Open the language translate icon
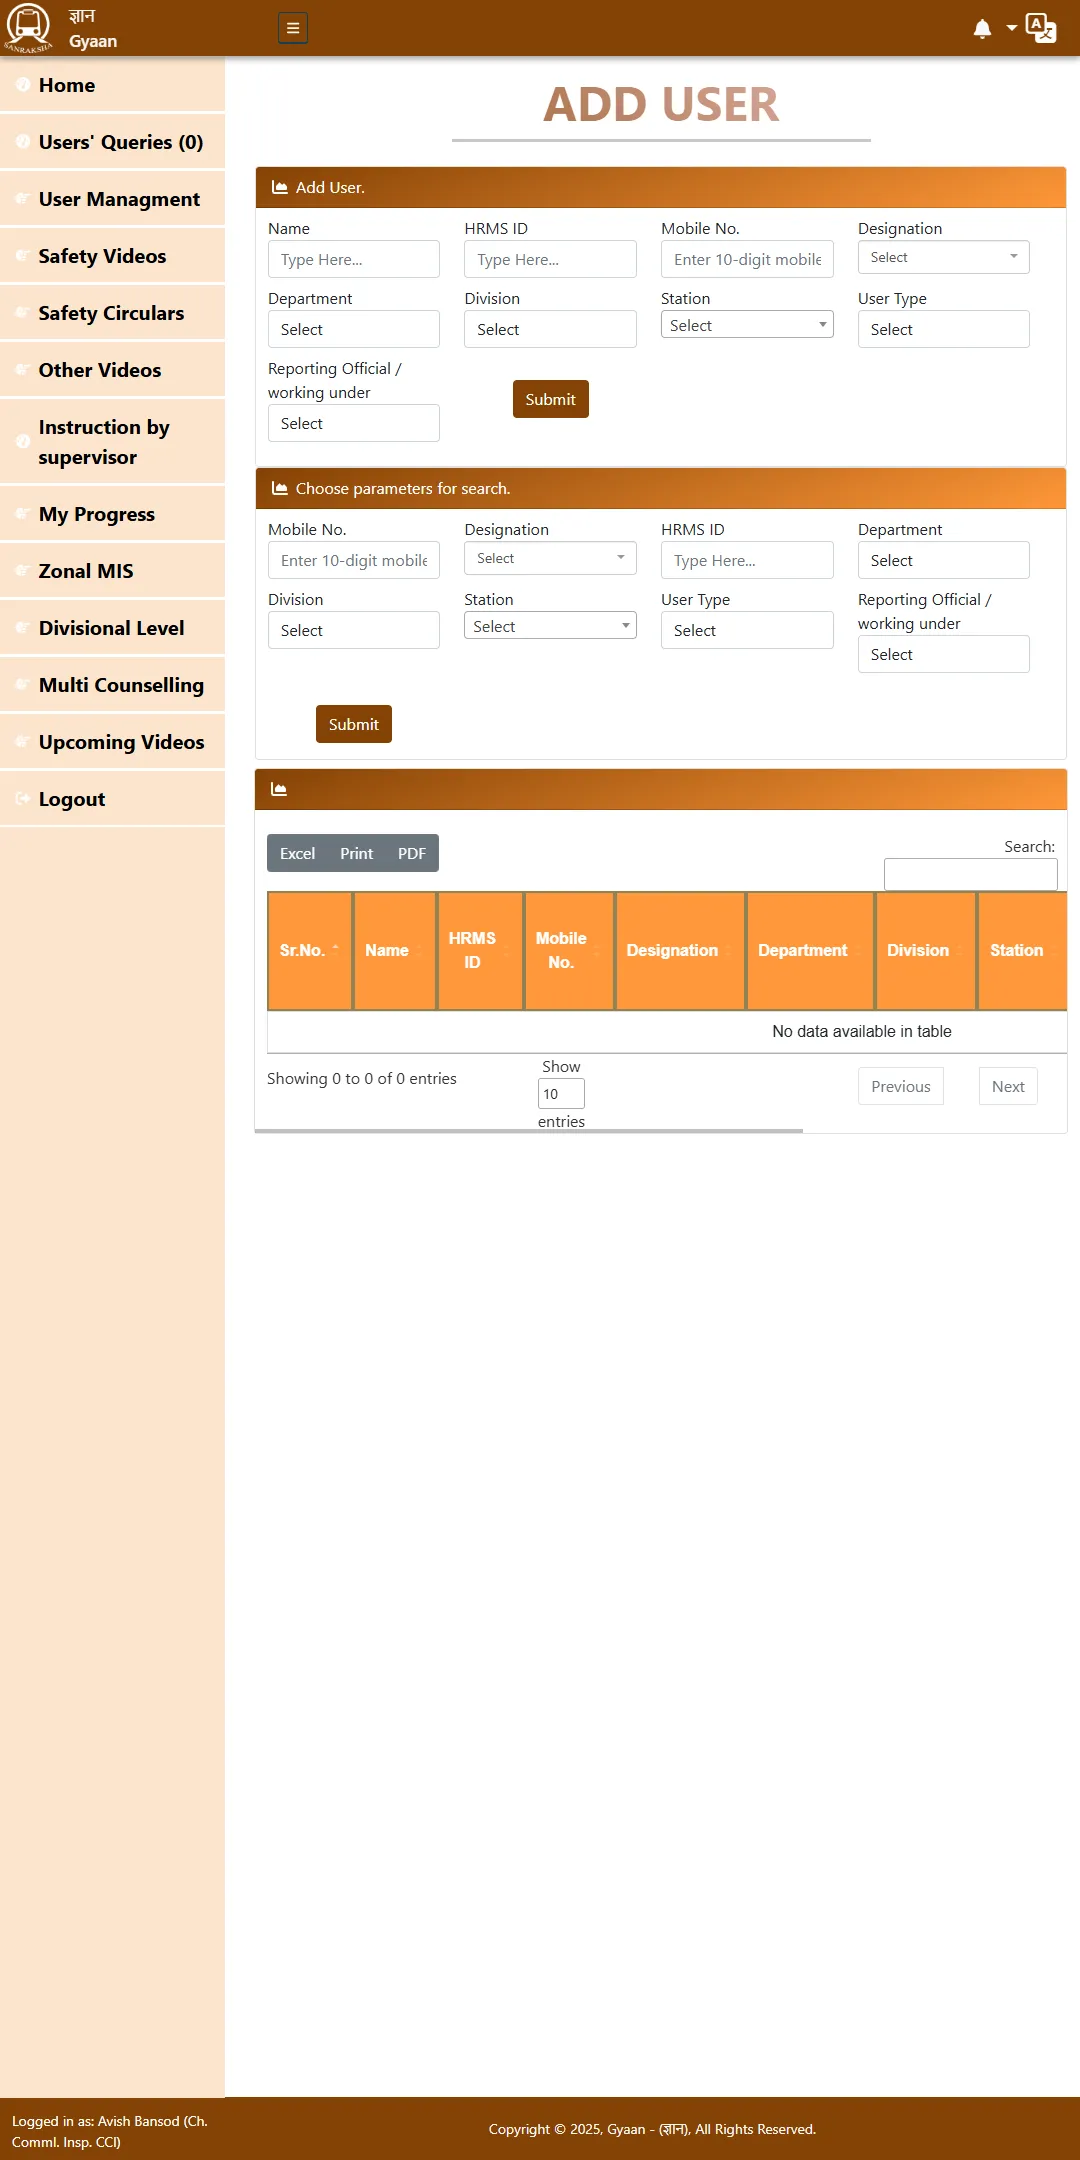 (1041, 28)
